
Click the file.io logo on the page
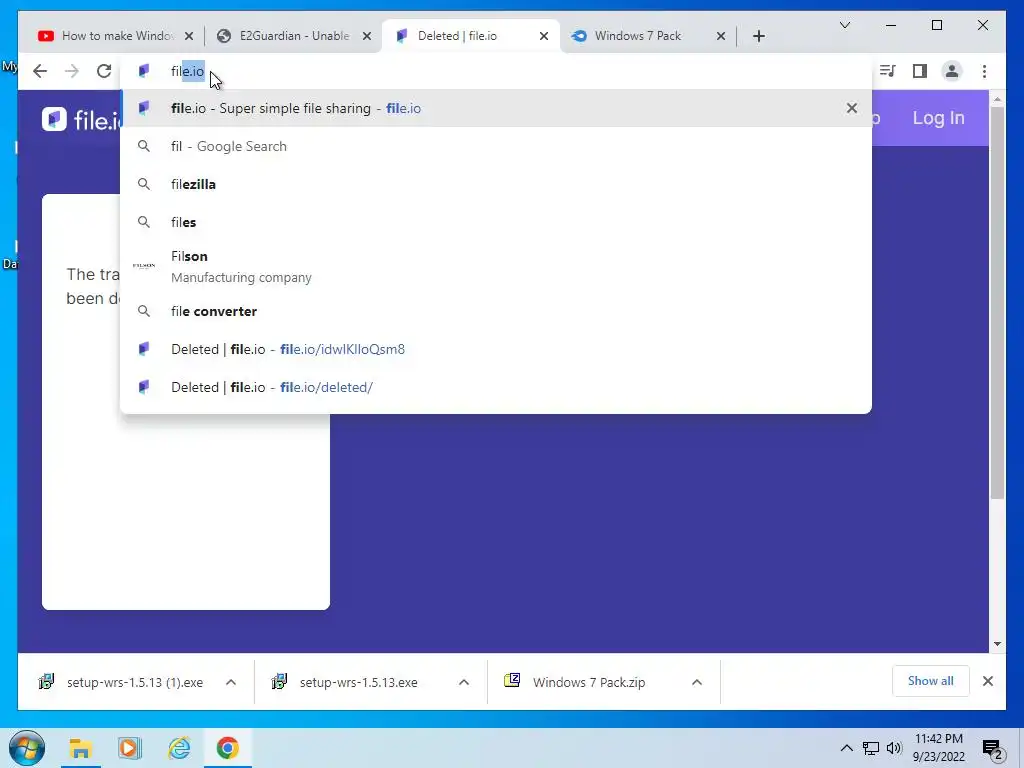pos(80,120)
